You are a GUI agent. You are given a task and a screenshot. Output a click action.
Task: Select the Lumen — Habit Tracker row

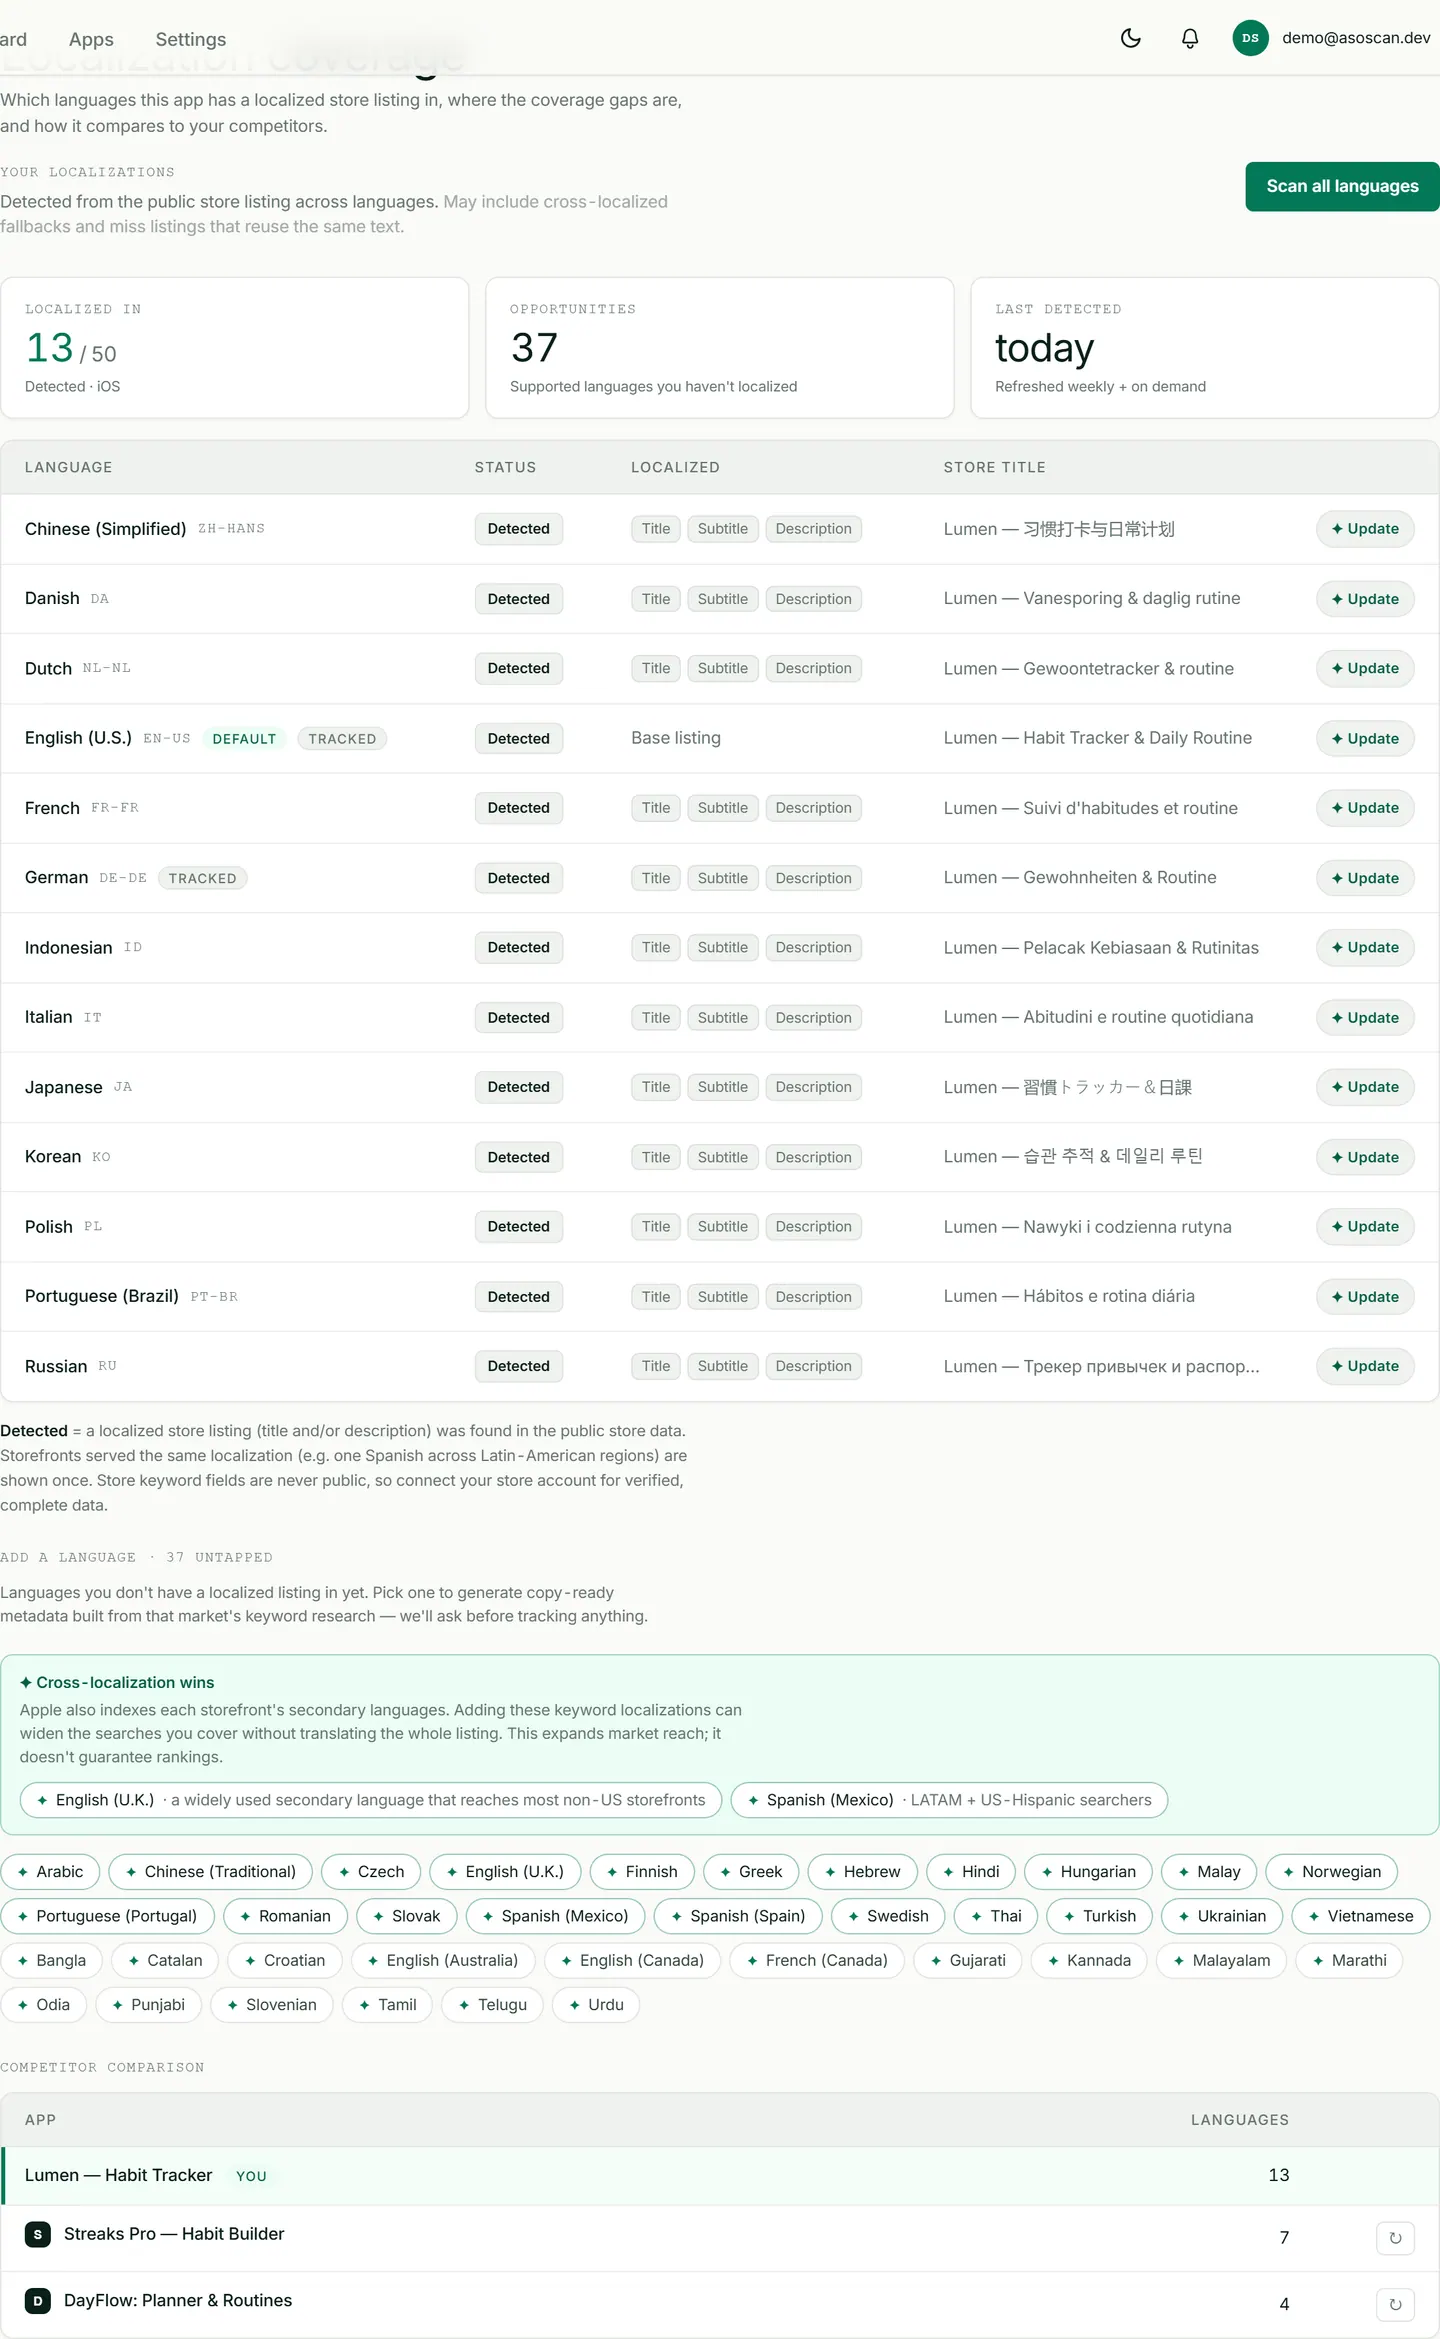pos(720,2176)
